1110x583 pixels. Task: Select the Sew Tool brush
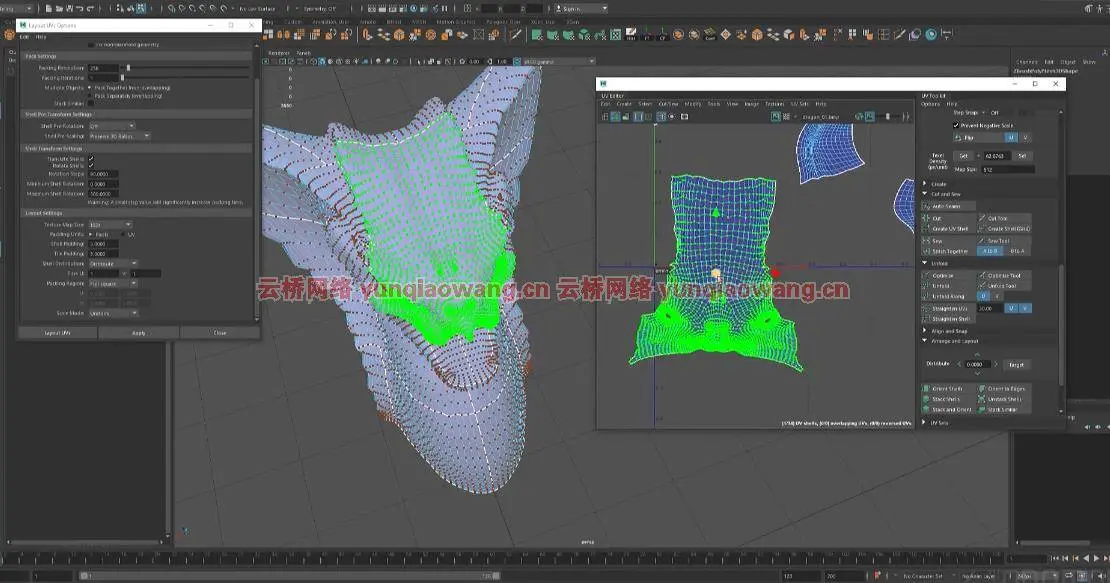click(1004, 241)
